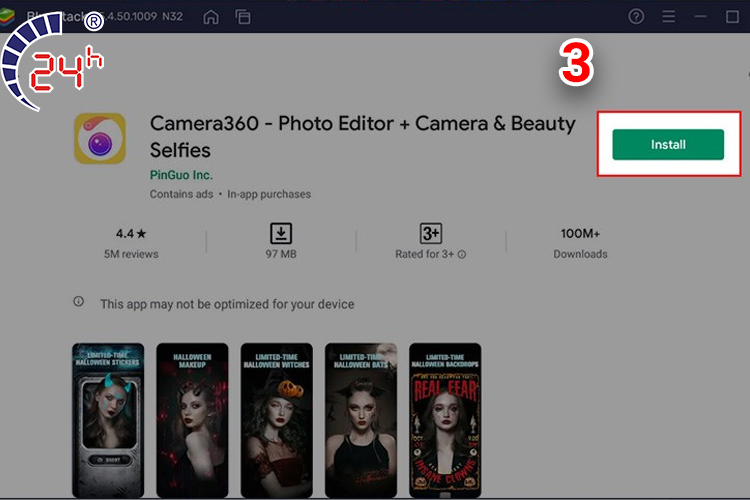
Task: Click the 4.4 star rating
Action: point(131,233)
